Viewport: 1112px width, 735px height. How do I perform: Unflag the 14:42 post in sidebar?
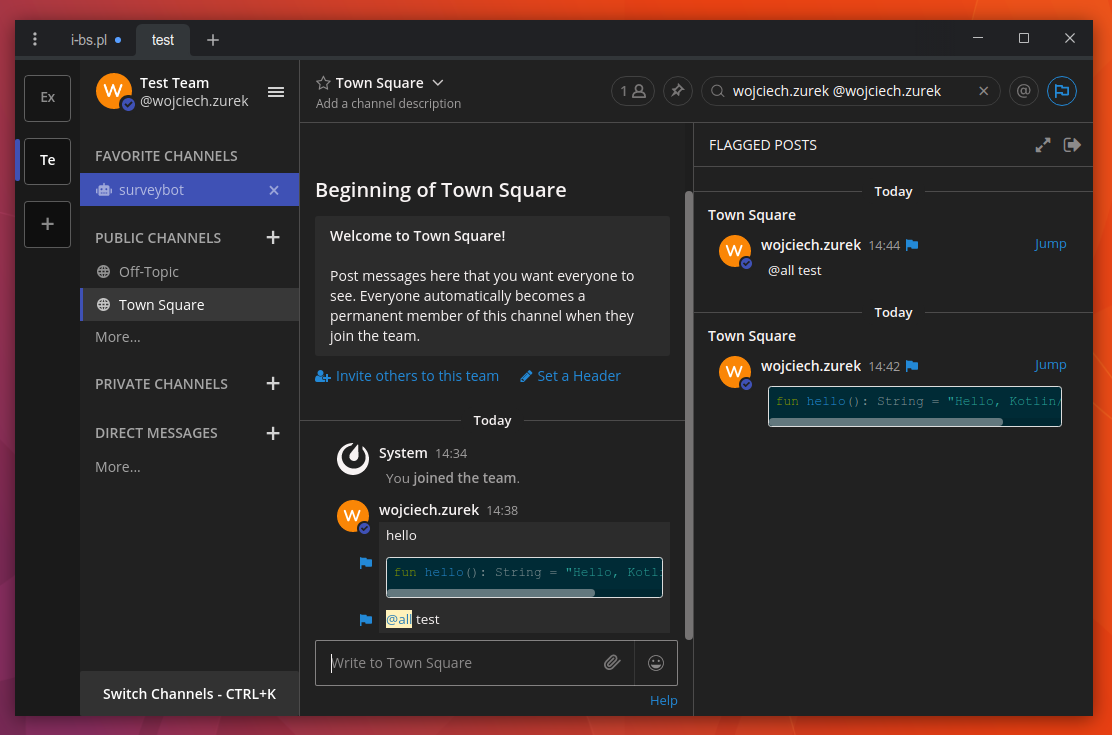(912, 366)
